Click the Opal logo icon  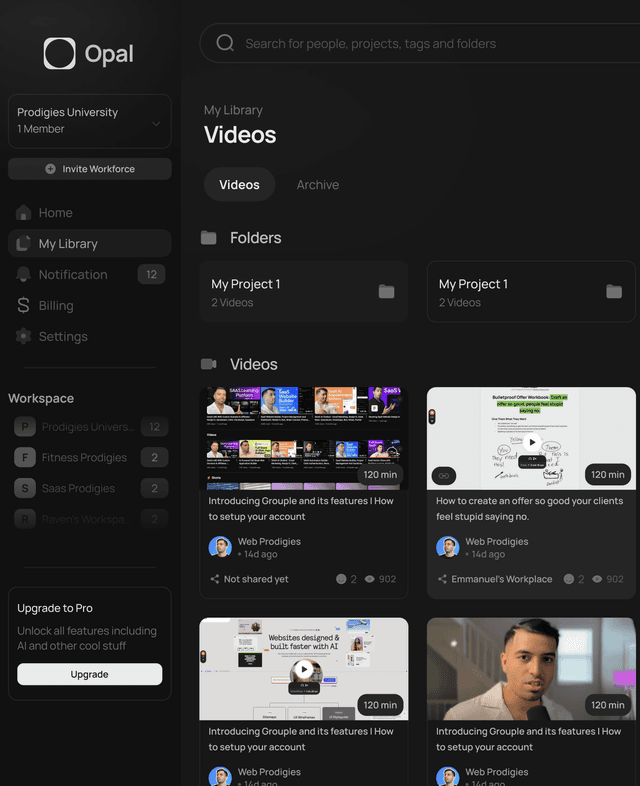tap(59, 53)
